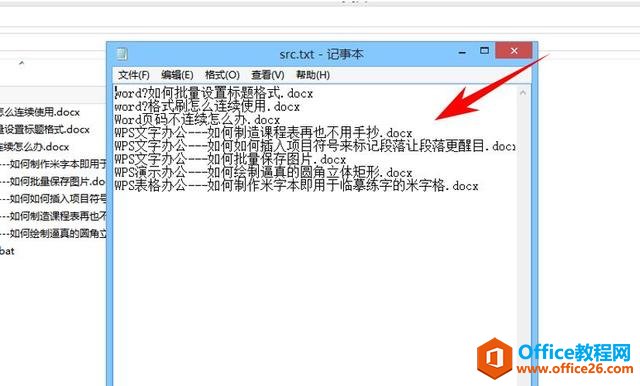Select Explorer file 如何批量保存图片
Image resolution: width=640 pixels, height=386 pixels.
53,181
